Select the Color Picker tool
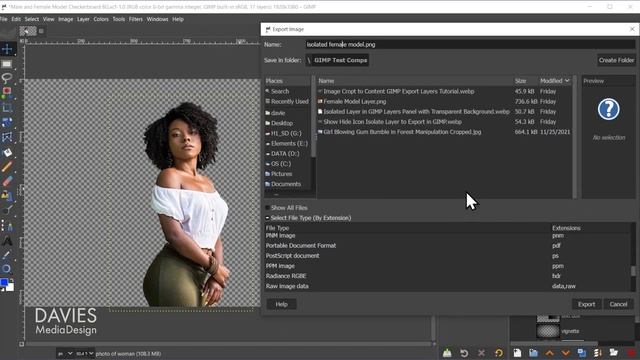This screenshot has height=360, width=640. point(7,255)
